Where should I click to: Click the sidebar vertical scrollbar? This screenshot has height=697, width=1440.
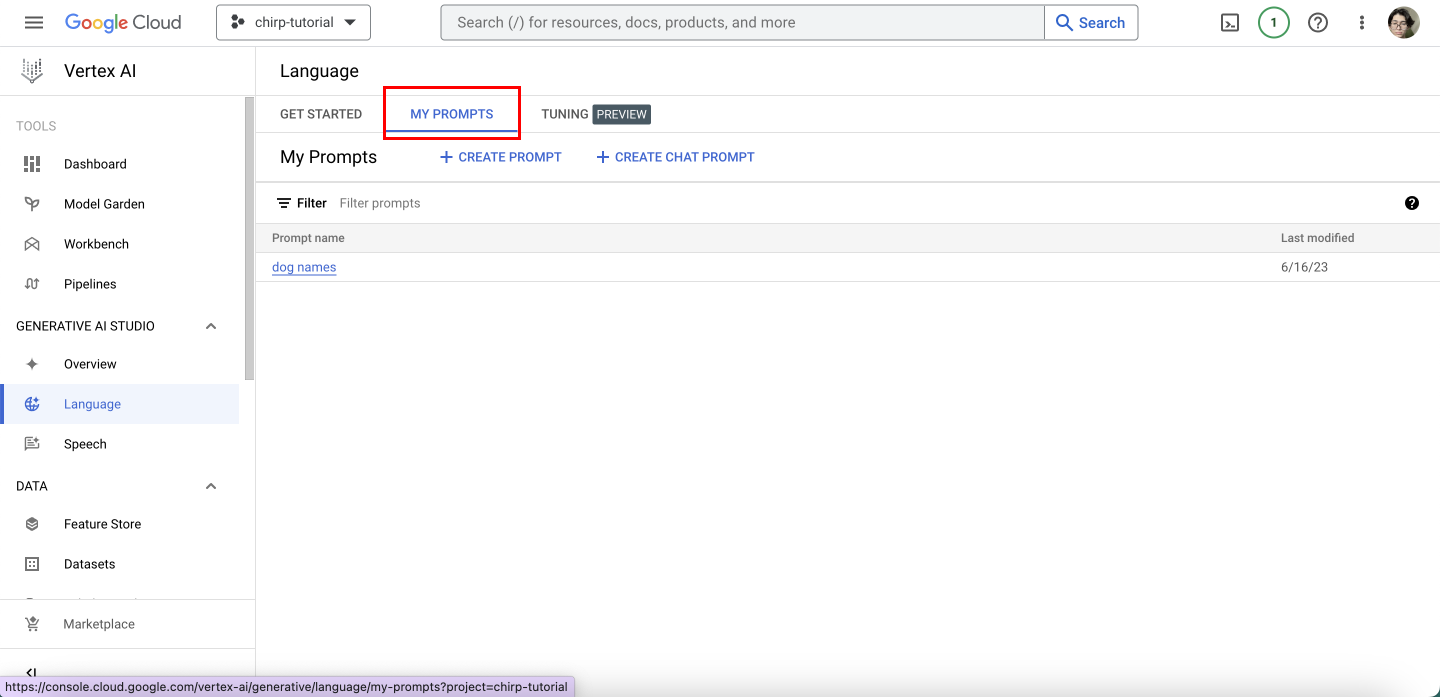pyautogui.click(x=249, y=240)
